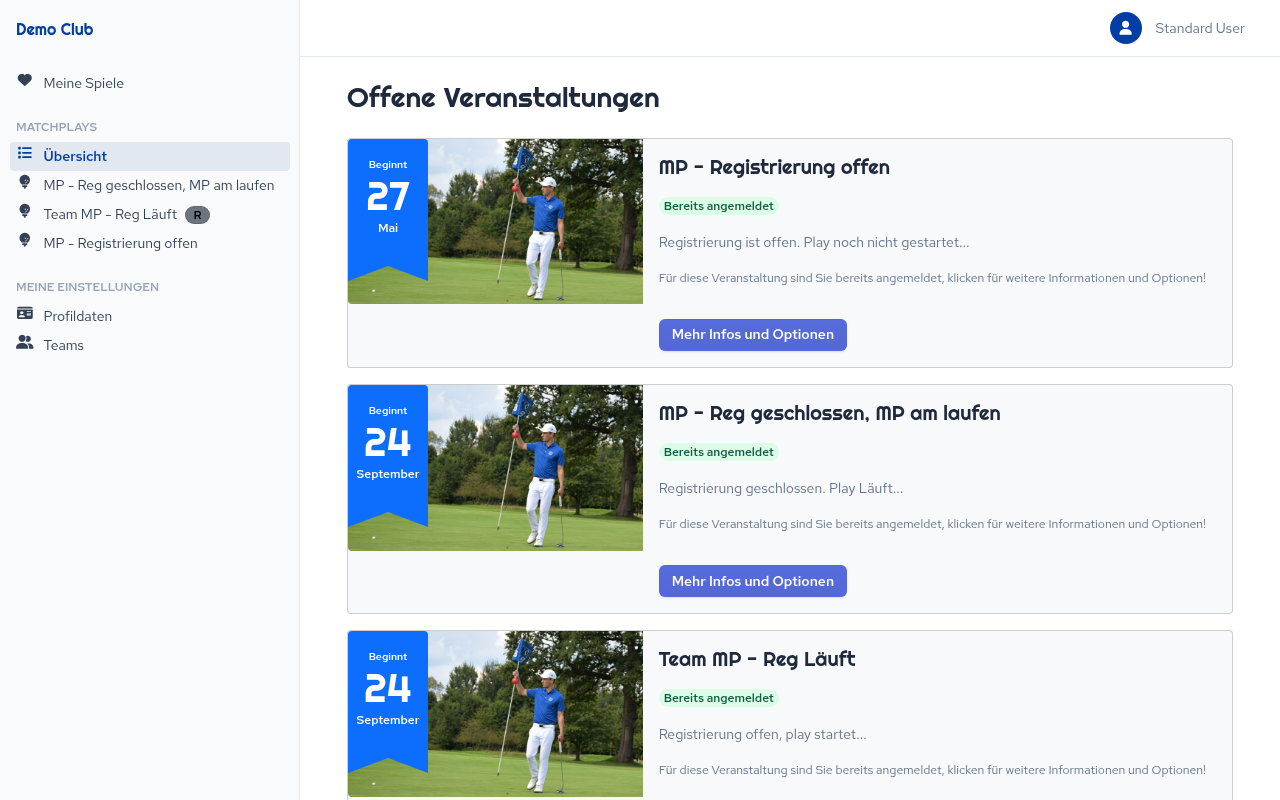Image resolution: width=1280 pixels, height=800 pixels.
Task: Click the golfer photo on Team MP - Reg Läuft card
Action: point(536,713)
